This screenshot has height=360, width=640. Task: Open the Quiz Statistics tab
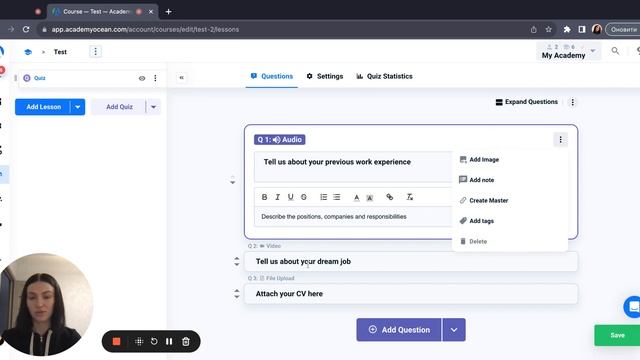click(x=384, y=76)
